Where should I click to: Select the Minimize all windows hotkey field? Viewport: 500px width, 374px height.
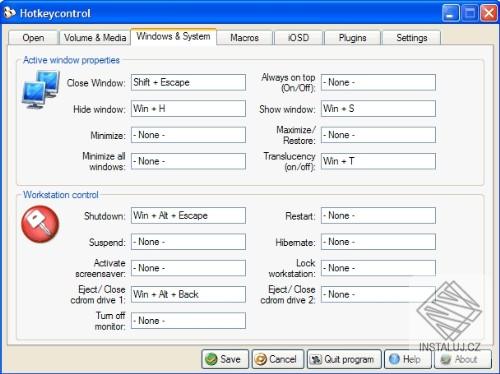[188, 161]
